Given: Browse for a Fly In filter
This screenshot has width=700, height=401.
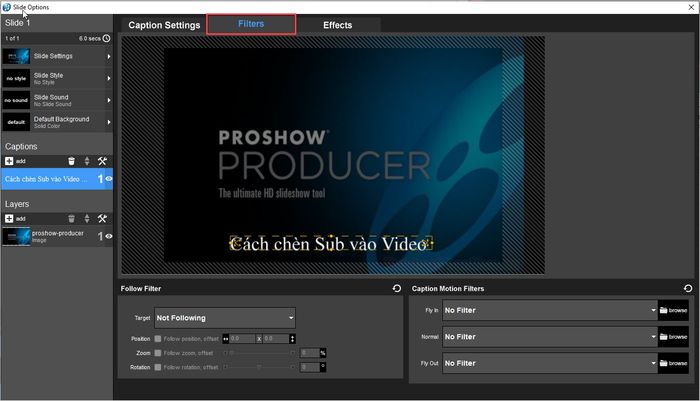Looking at the screenshot, I should [x=673, y=310].
